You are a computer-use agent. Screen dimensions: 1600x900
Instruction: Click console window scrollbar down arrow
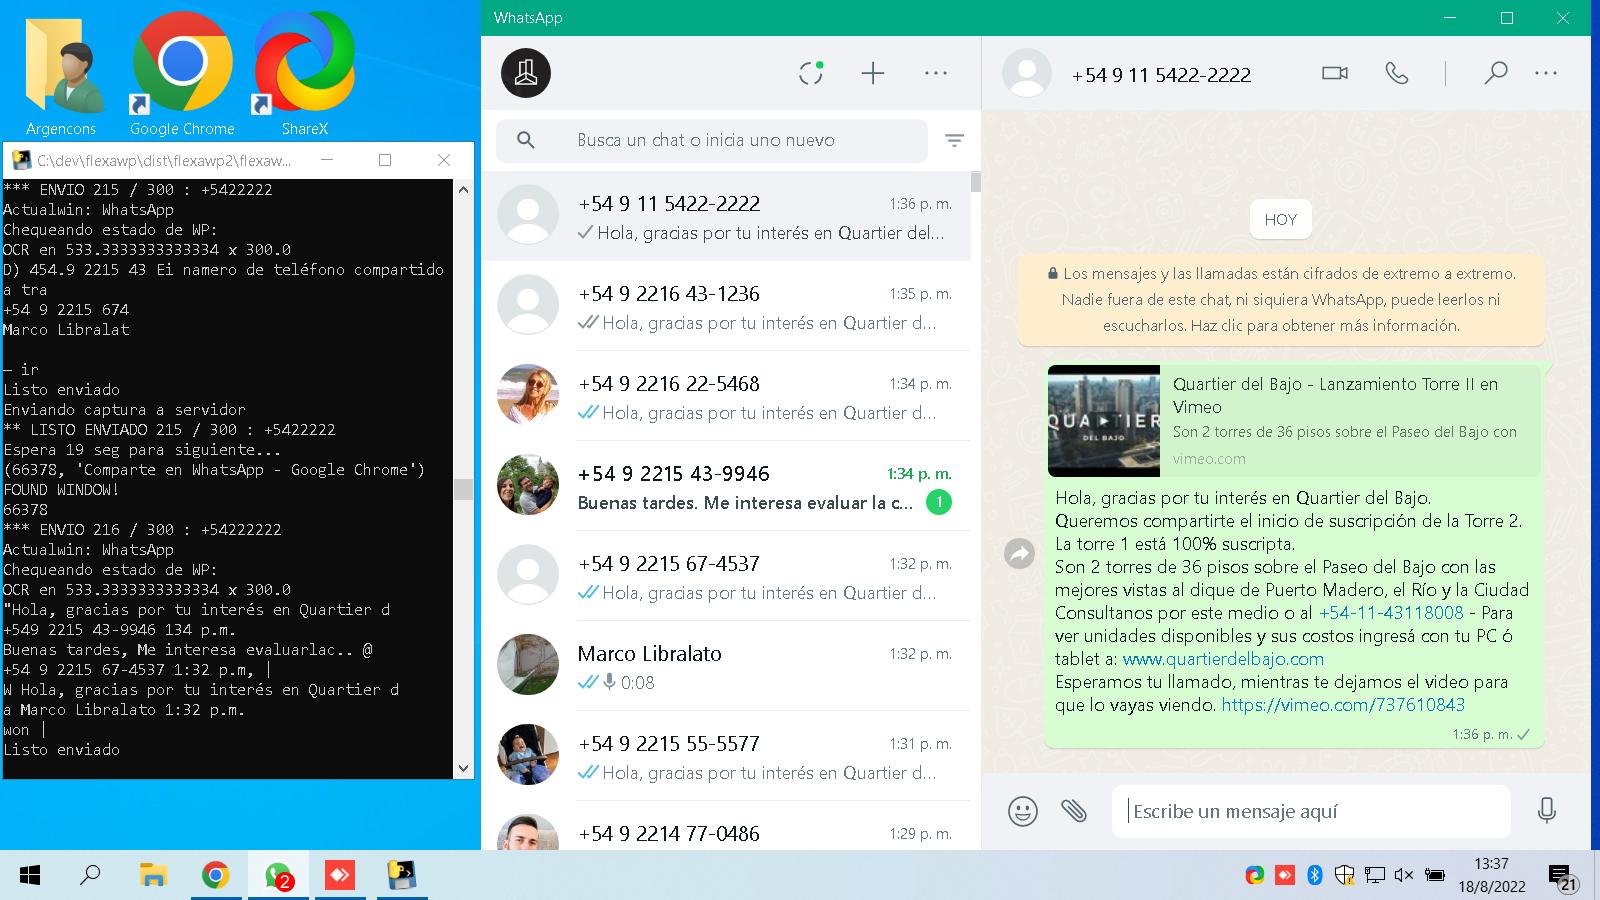(x=463, y=768)
